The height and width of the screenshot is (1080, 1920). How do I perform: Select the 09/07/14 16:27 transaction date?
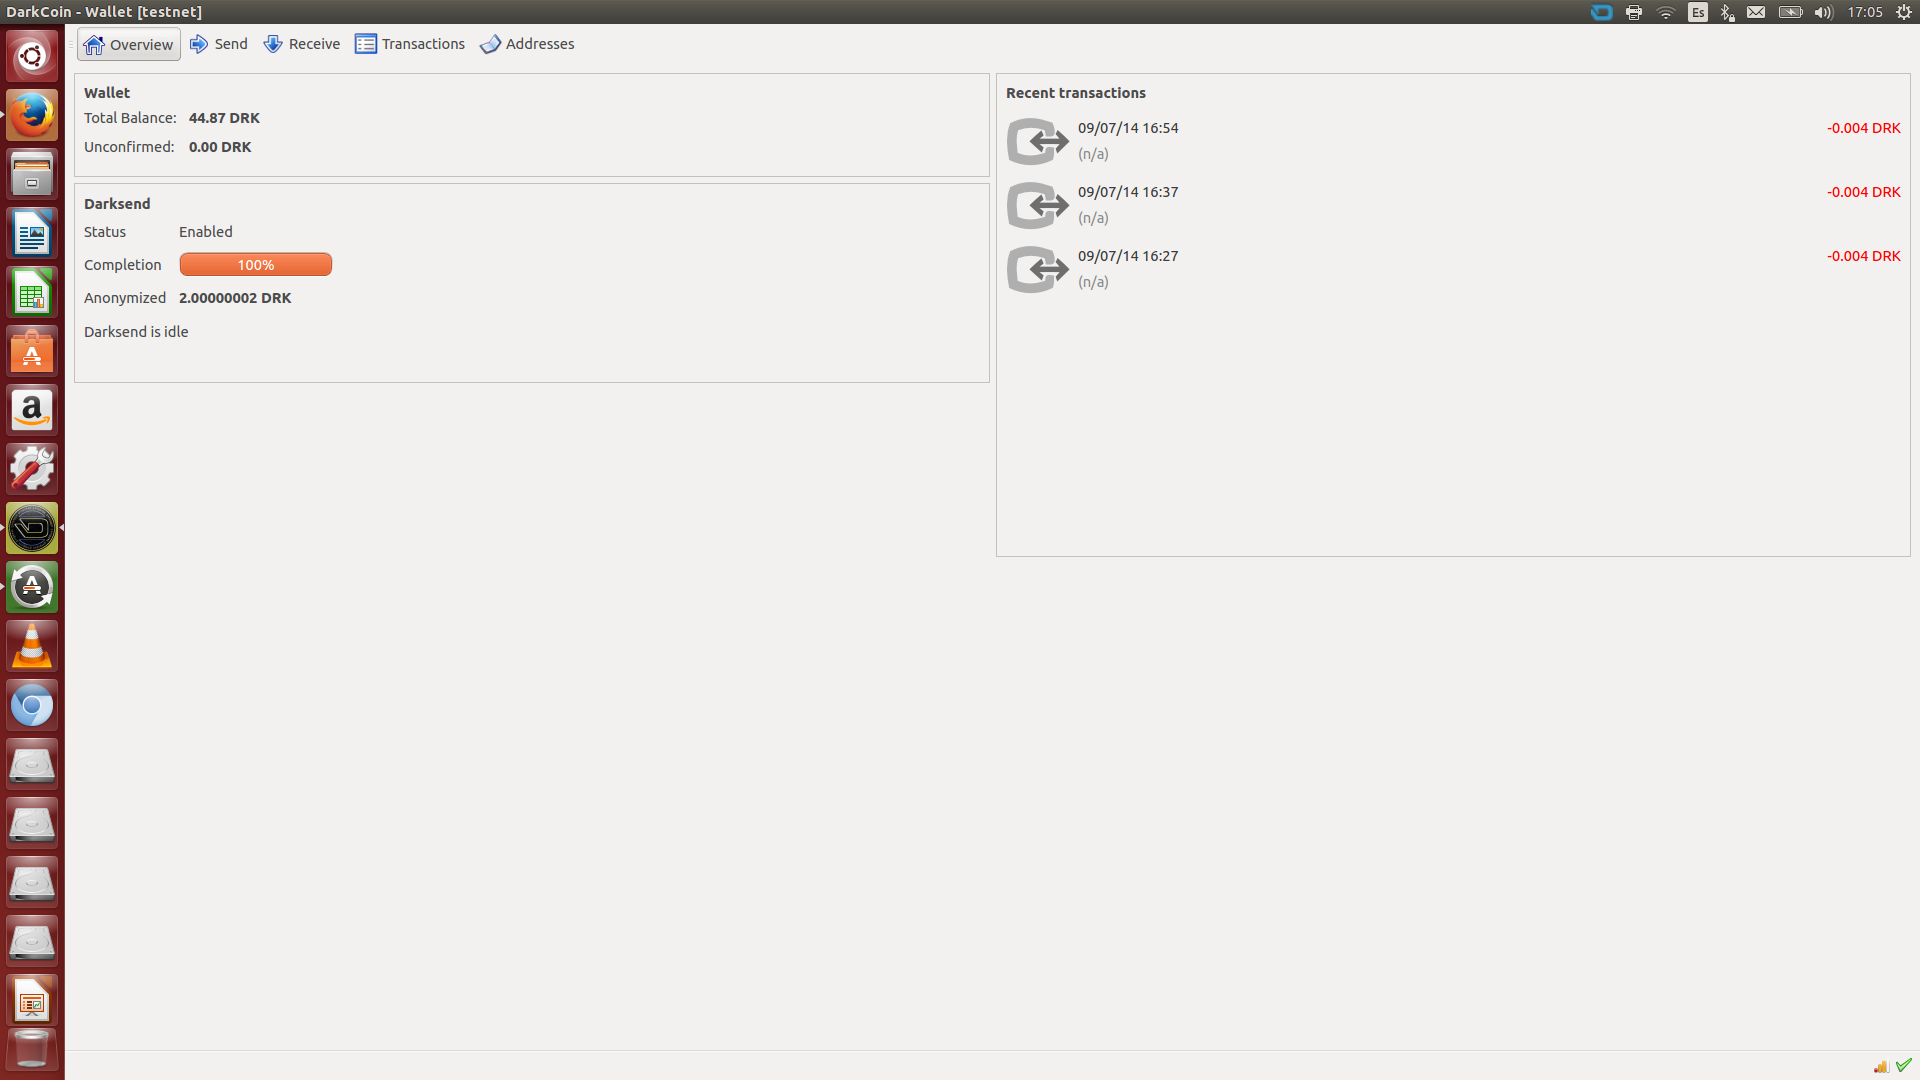pyautogui.click(x=1128, y=256)
